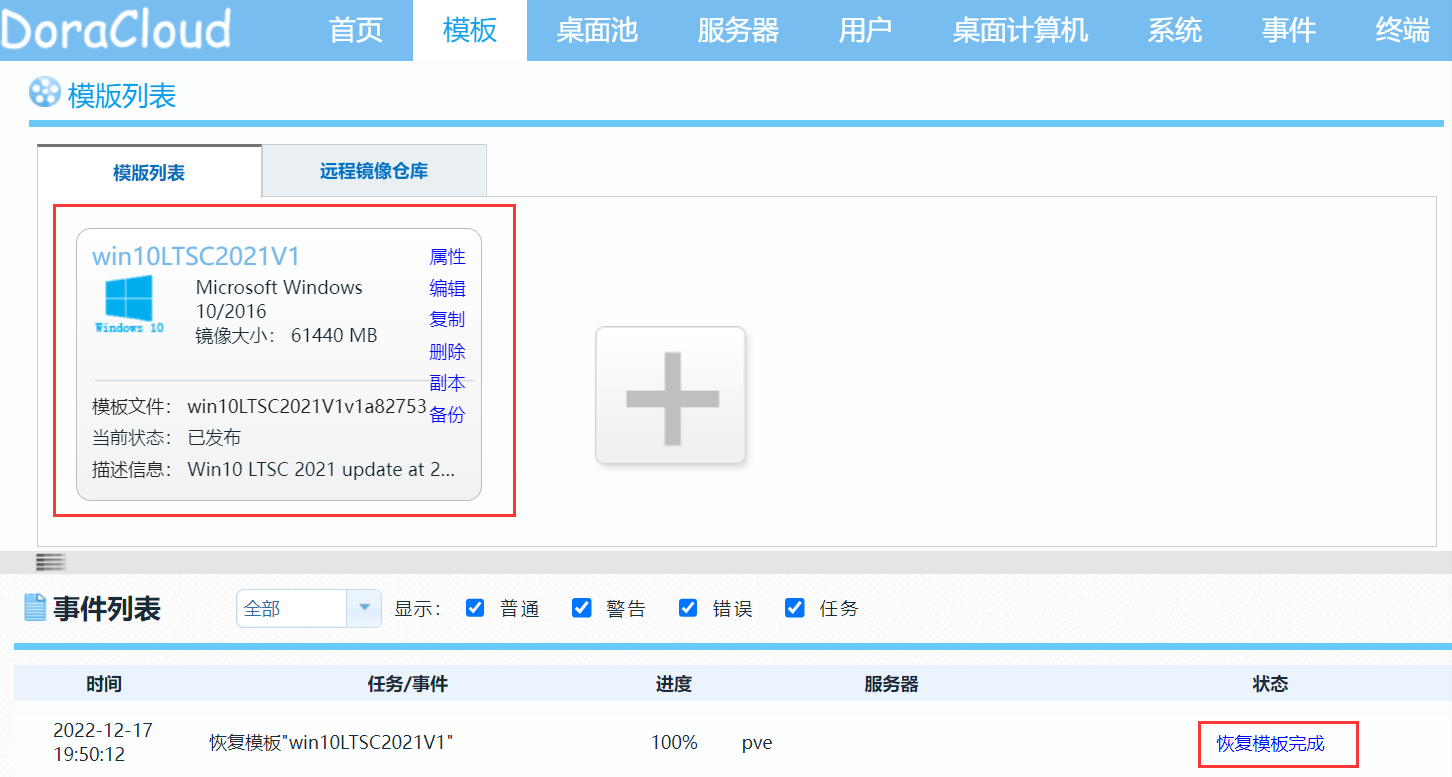Click the DoraCloud logo
This screenshot has width=1452, height=777.
tap(115, 30)
